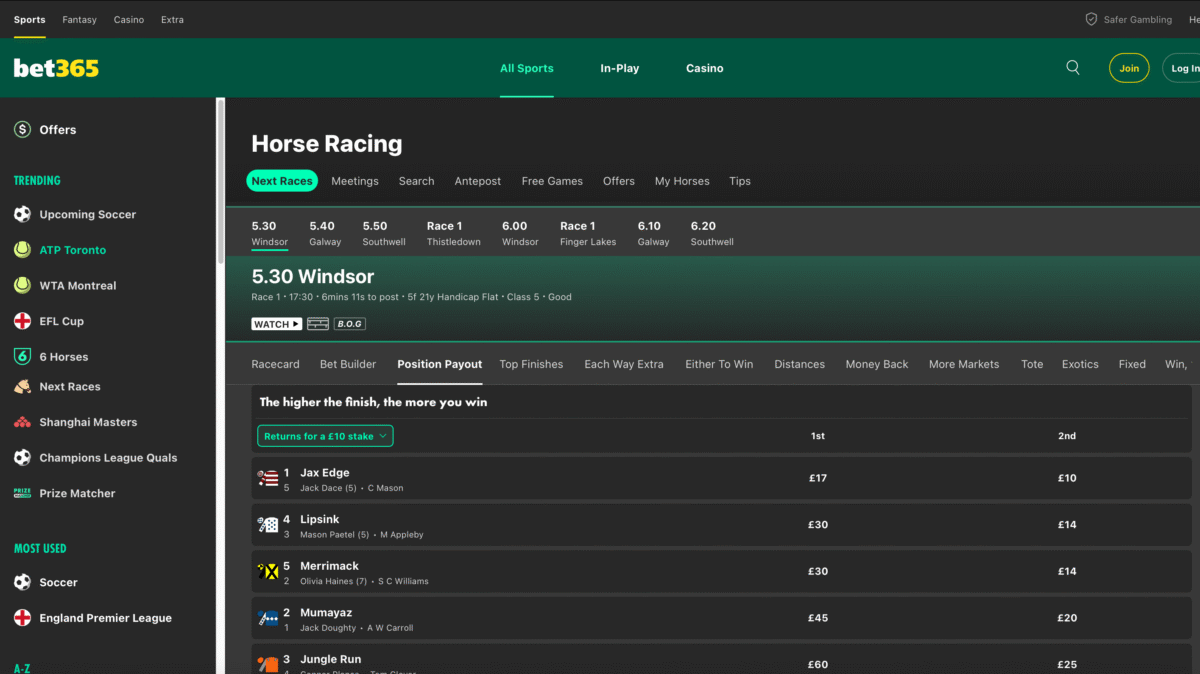Open Casino in main header

(x=705, y=68)
